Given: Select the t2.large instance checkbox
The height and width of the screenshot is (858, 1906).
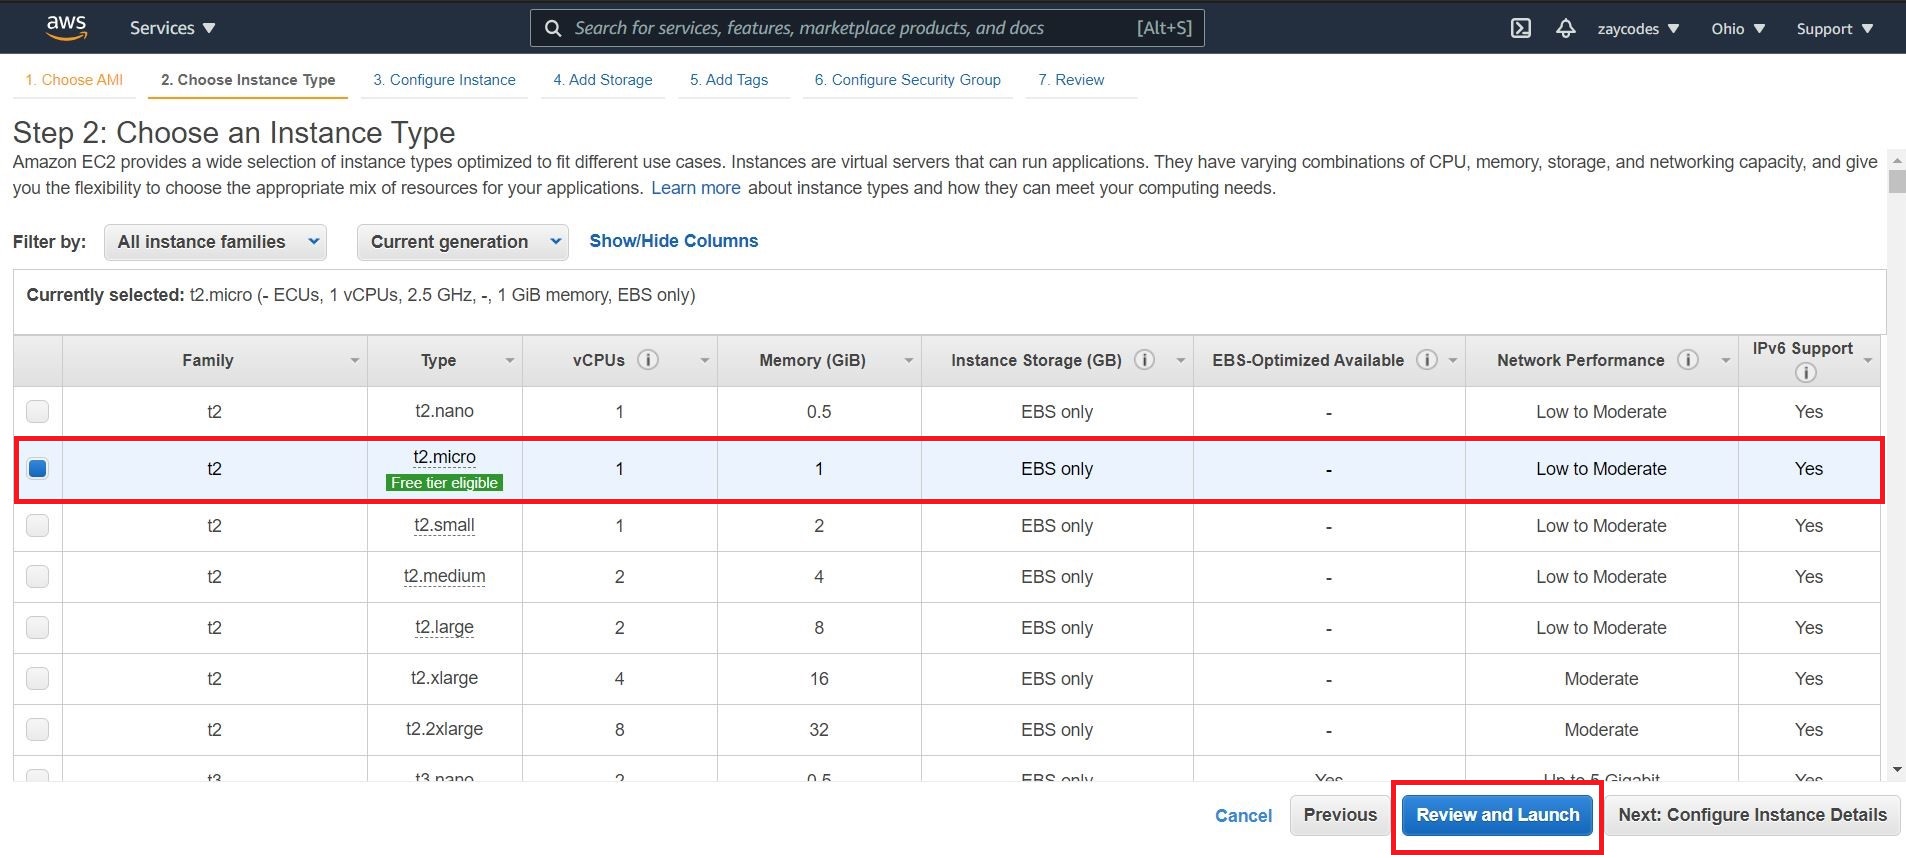Looking at the screenshot, I should (37, 627).
